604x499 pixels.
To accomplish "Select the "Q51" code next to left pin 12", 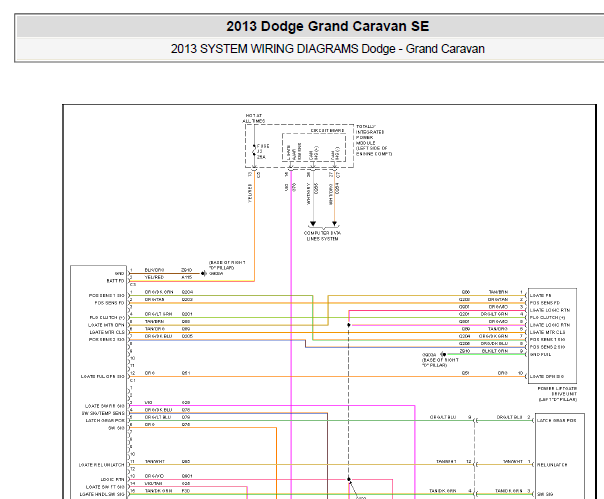I will pos(186,373).
